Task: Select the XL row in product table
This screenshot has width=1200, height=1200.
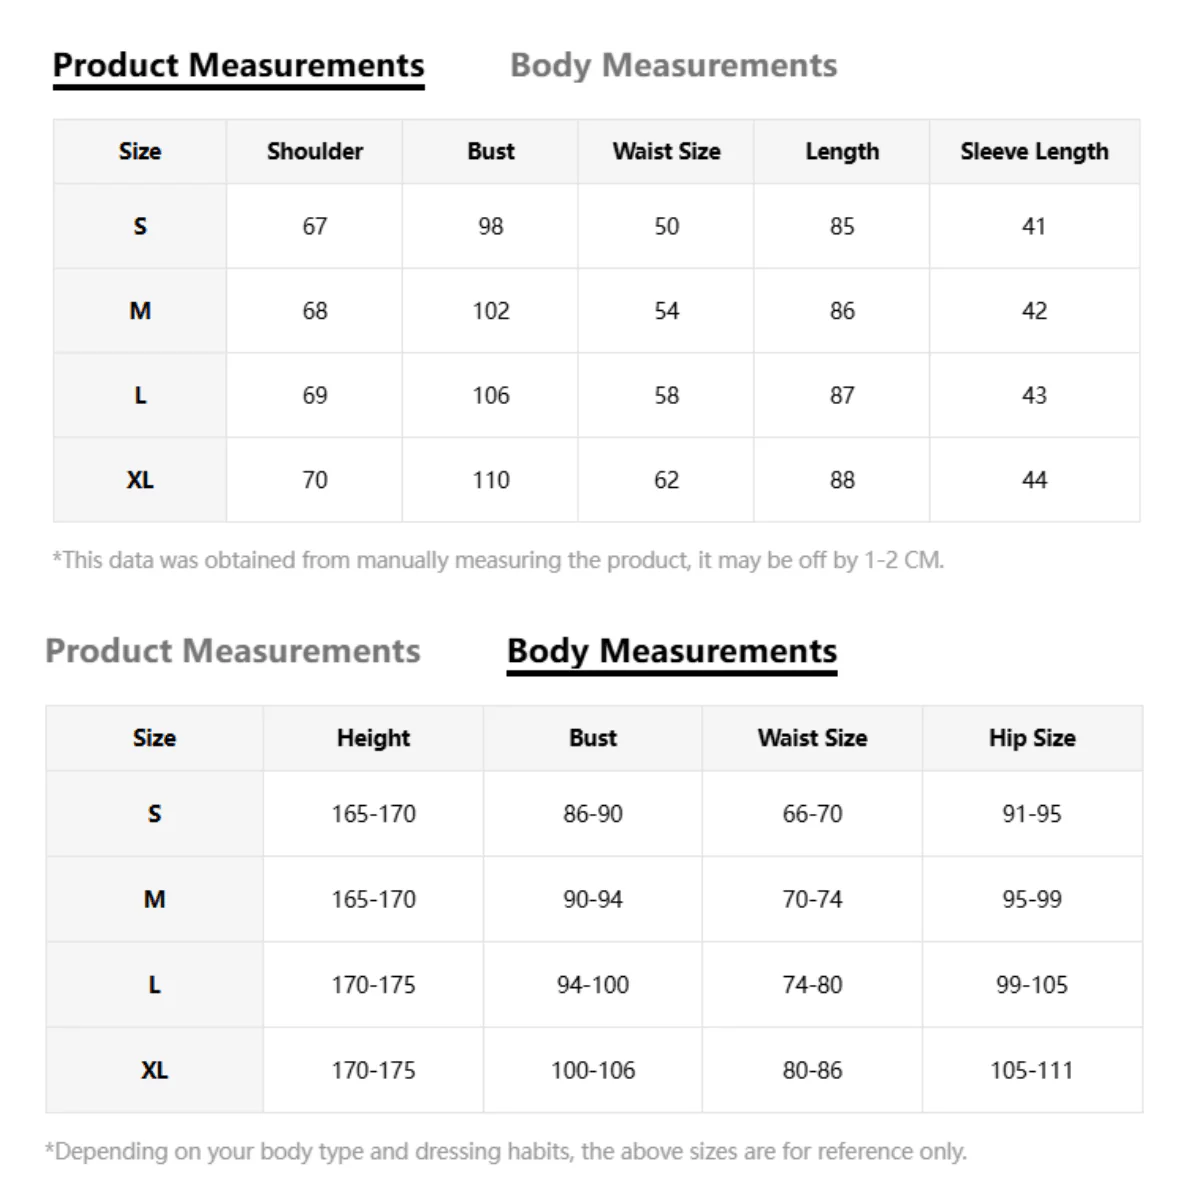Action: pyautogui.click(x=596, y=480)
